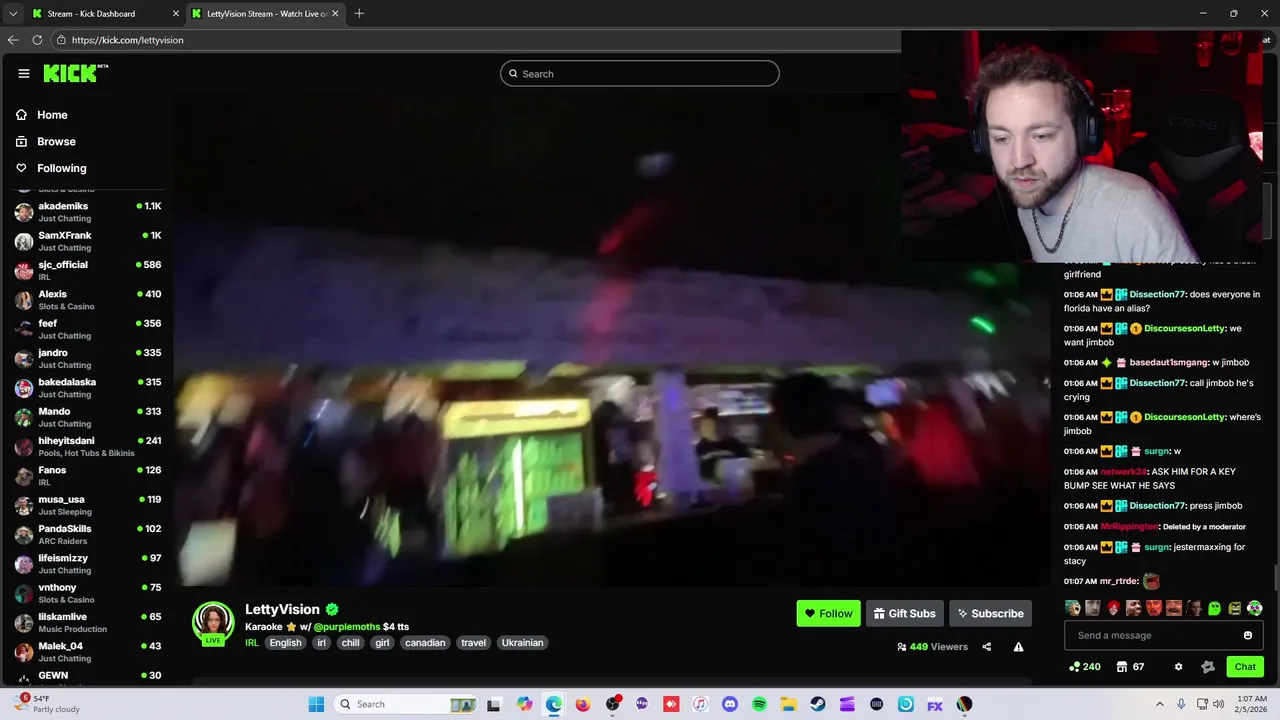
Task: Open taskbar File Explorer folder
Action: point(788,704)
